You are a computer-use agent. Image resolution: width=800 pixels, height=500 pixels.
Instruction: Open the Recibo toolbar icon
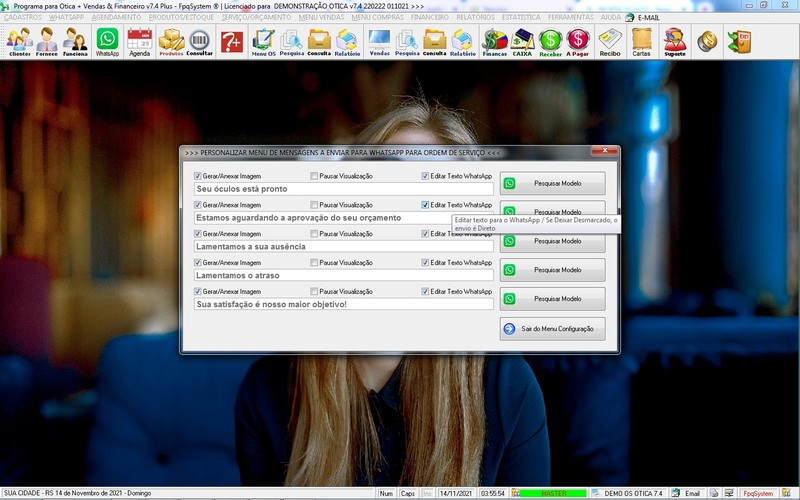[610, 41]
